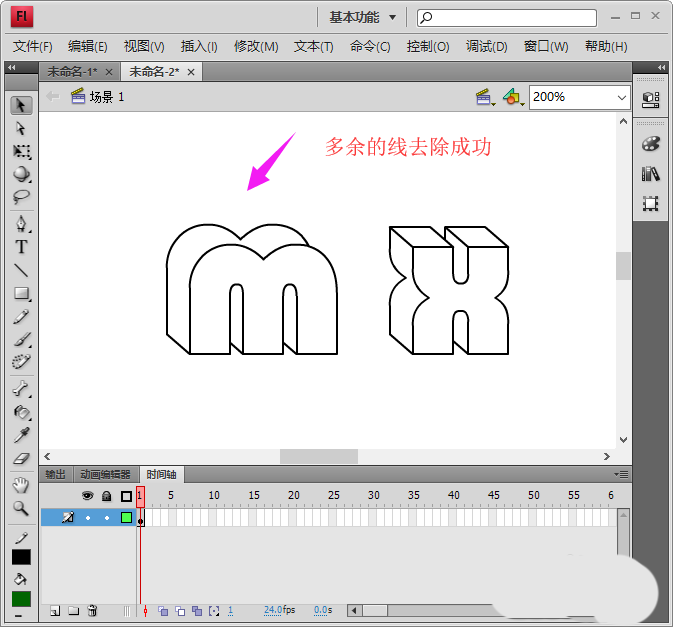Toggle outline view for all layers
The image size is (673, 627).
pos(126,497)
